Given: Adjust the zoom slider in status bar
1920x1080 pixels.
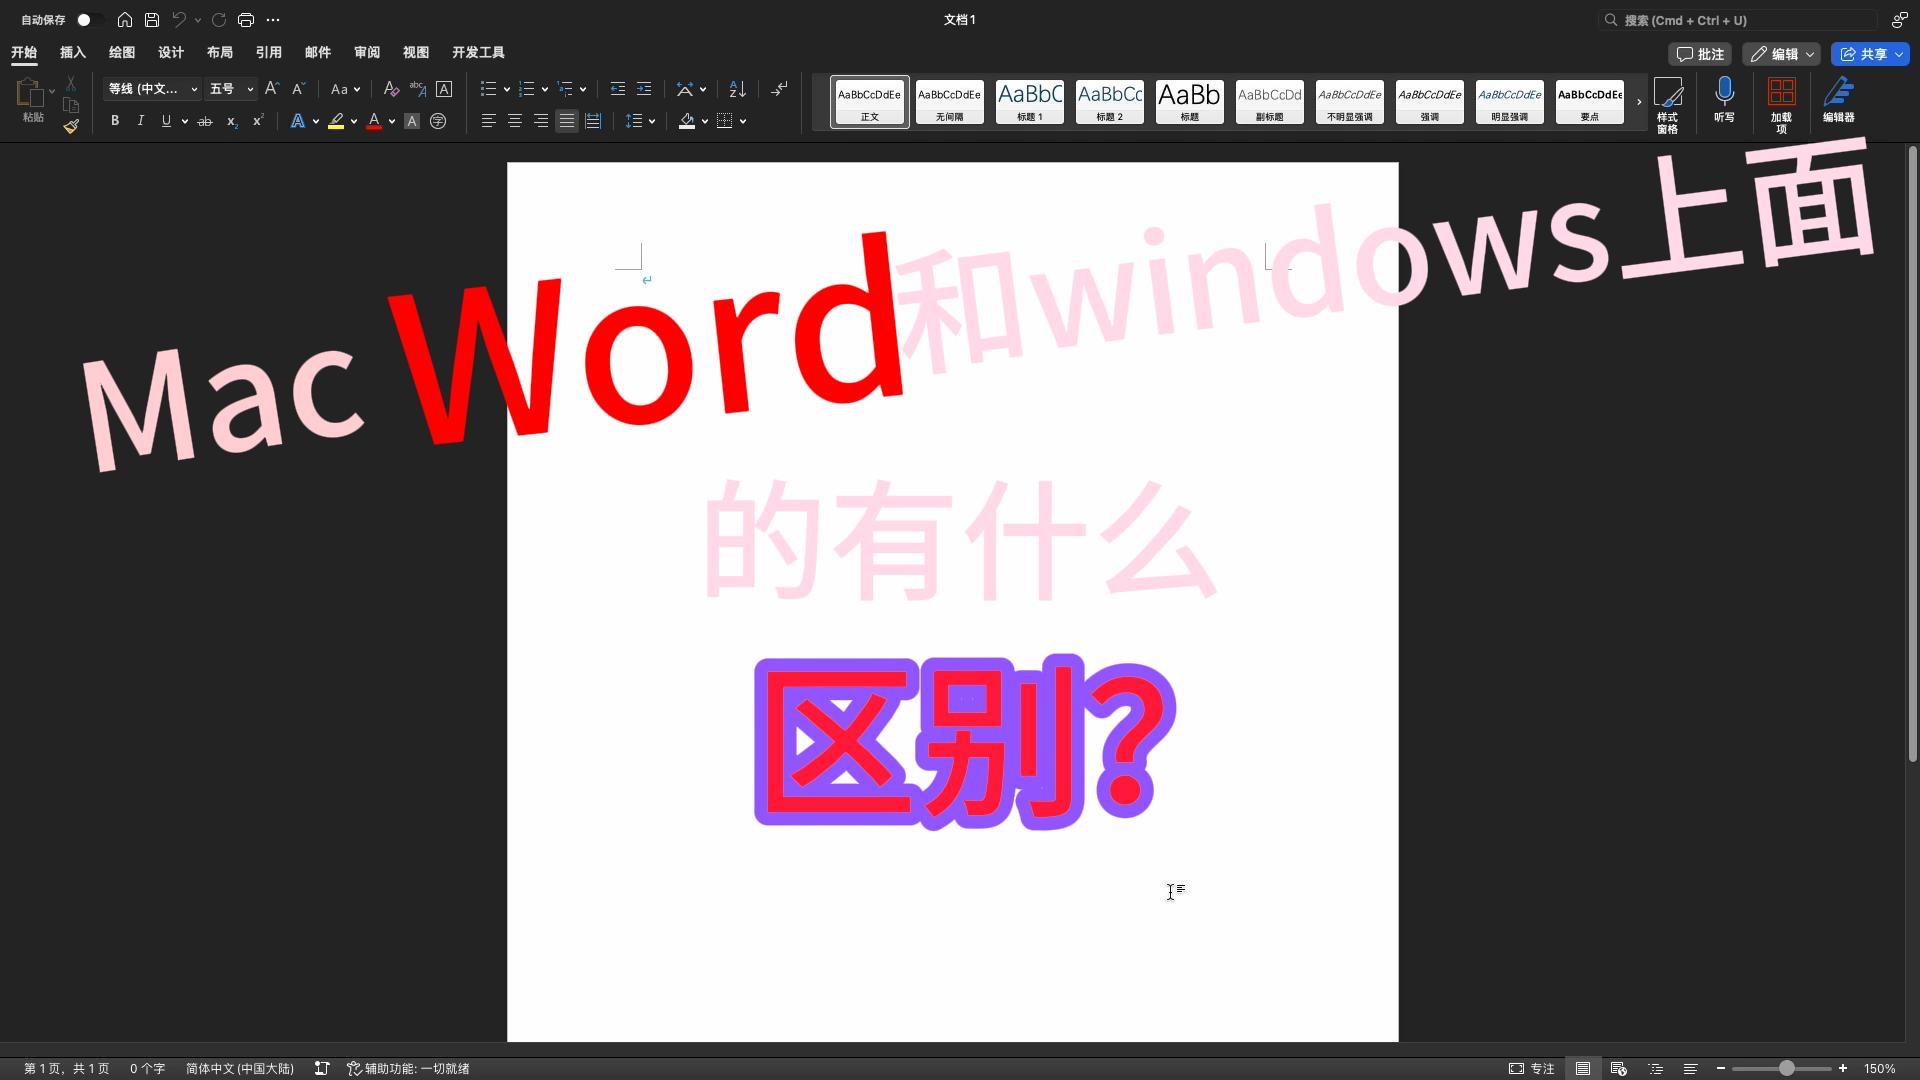Looking at the screenshot, I should coord(1786,1068).
